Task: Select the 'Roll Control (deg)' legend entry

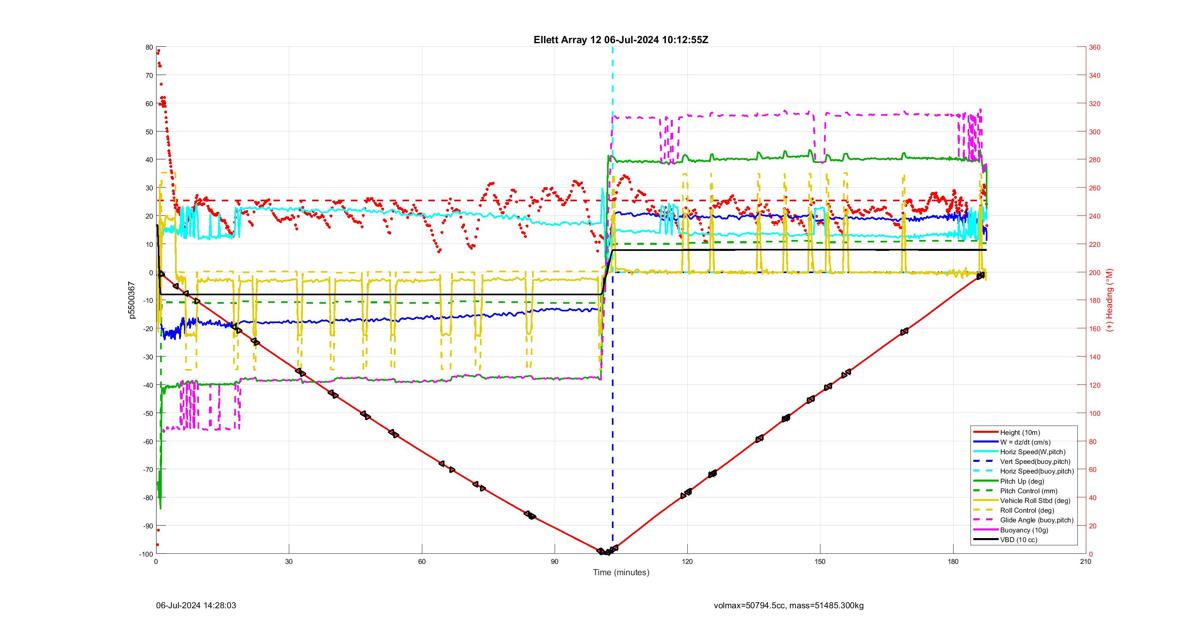Action: [x=1027, y=510]
